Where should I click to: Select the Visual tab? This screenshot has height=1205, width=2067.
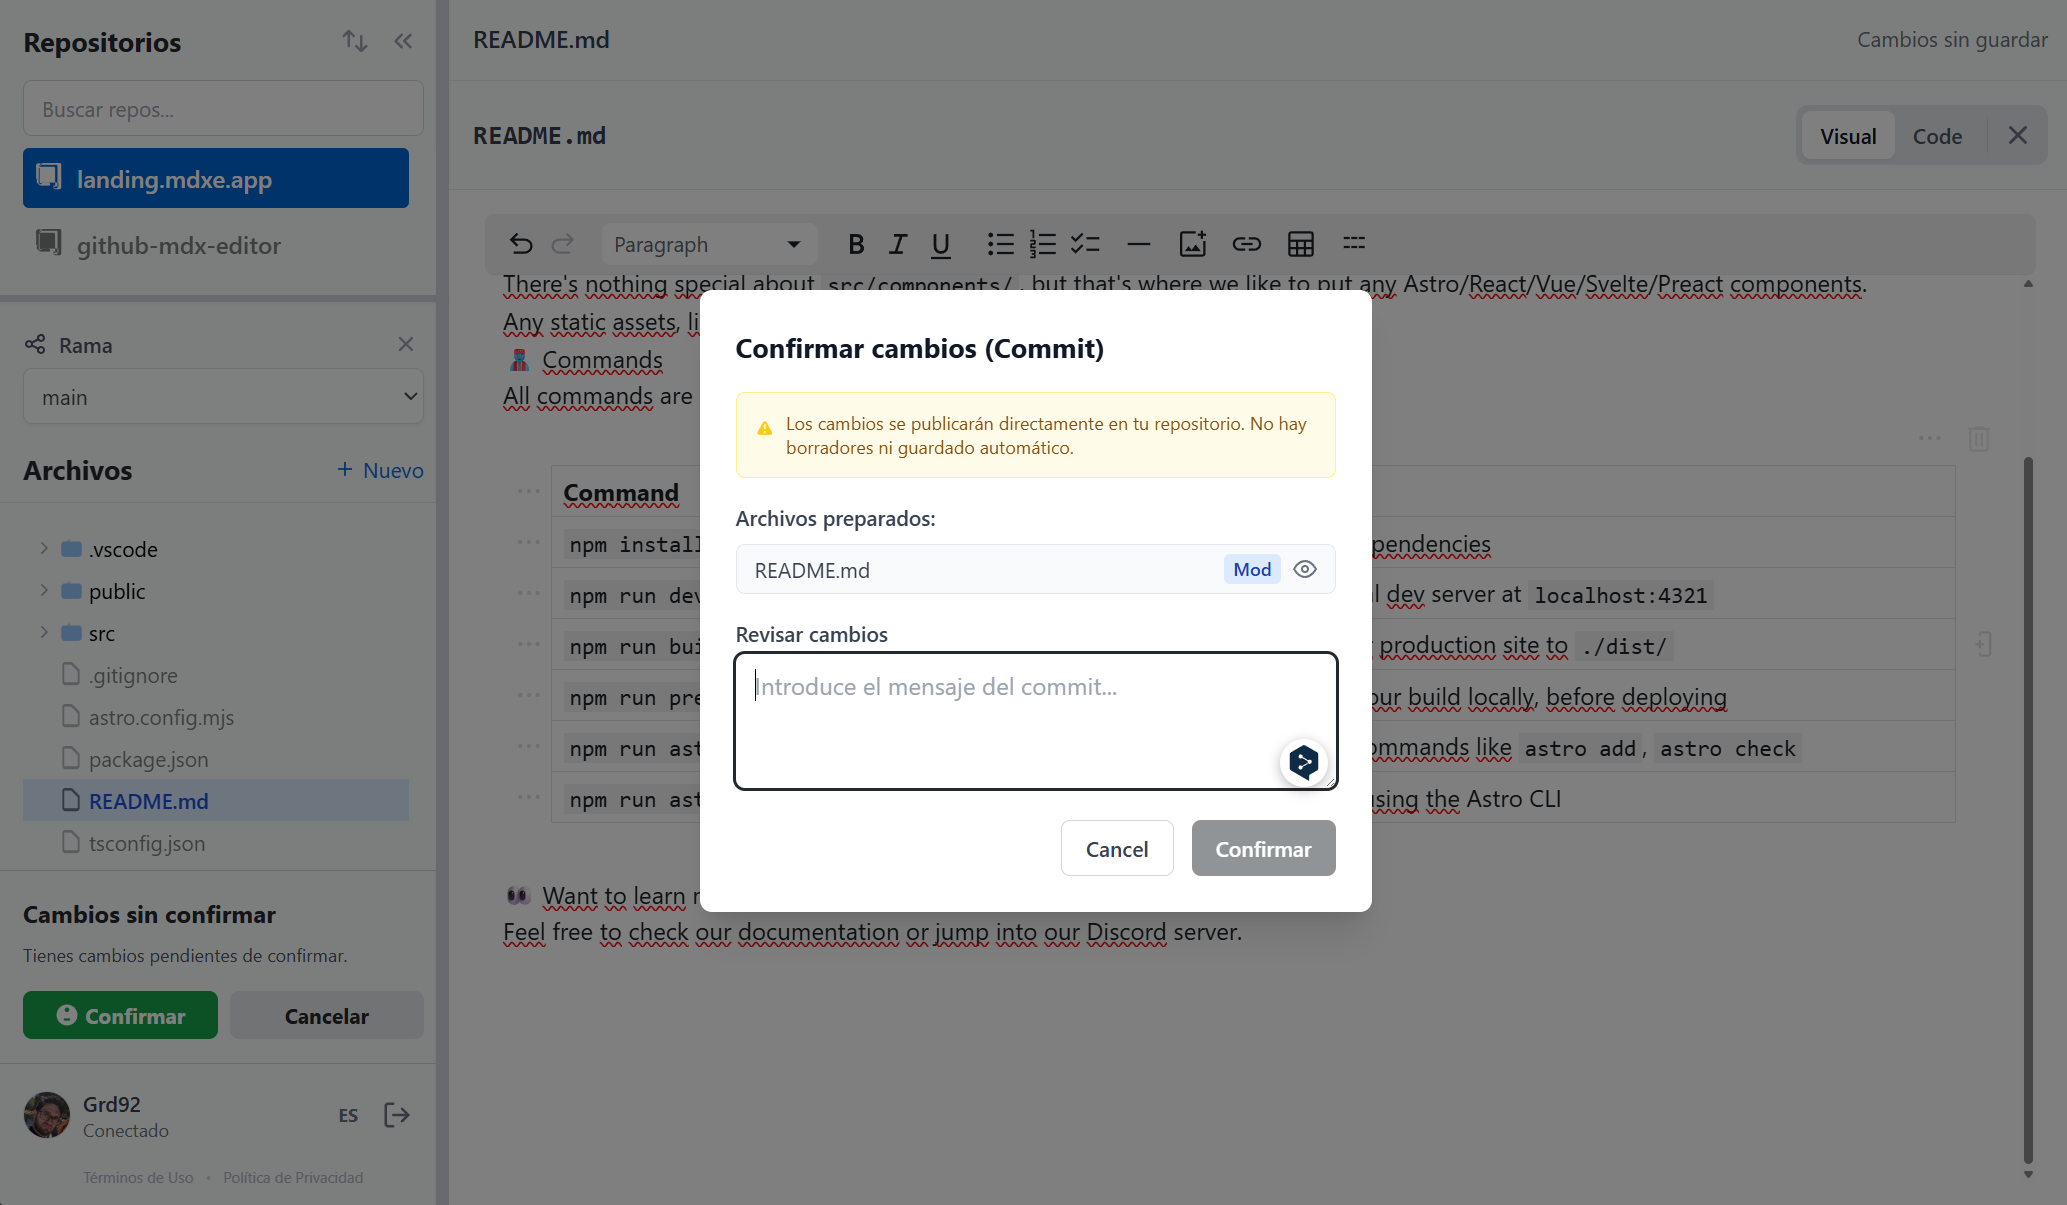point(1847,135)
